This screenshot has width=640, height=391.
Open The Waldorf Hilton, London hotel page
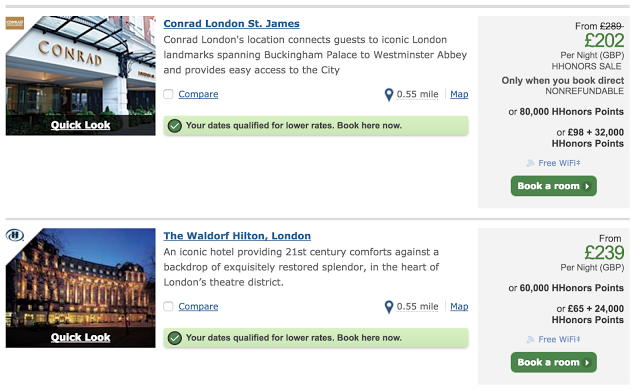pos(237,236)
